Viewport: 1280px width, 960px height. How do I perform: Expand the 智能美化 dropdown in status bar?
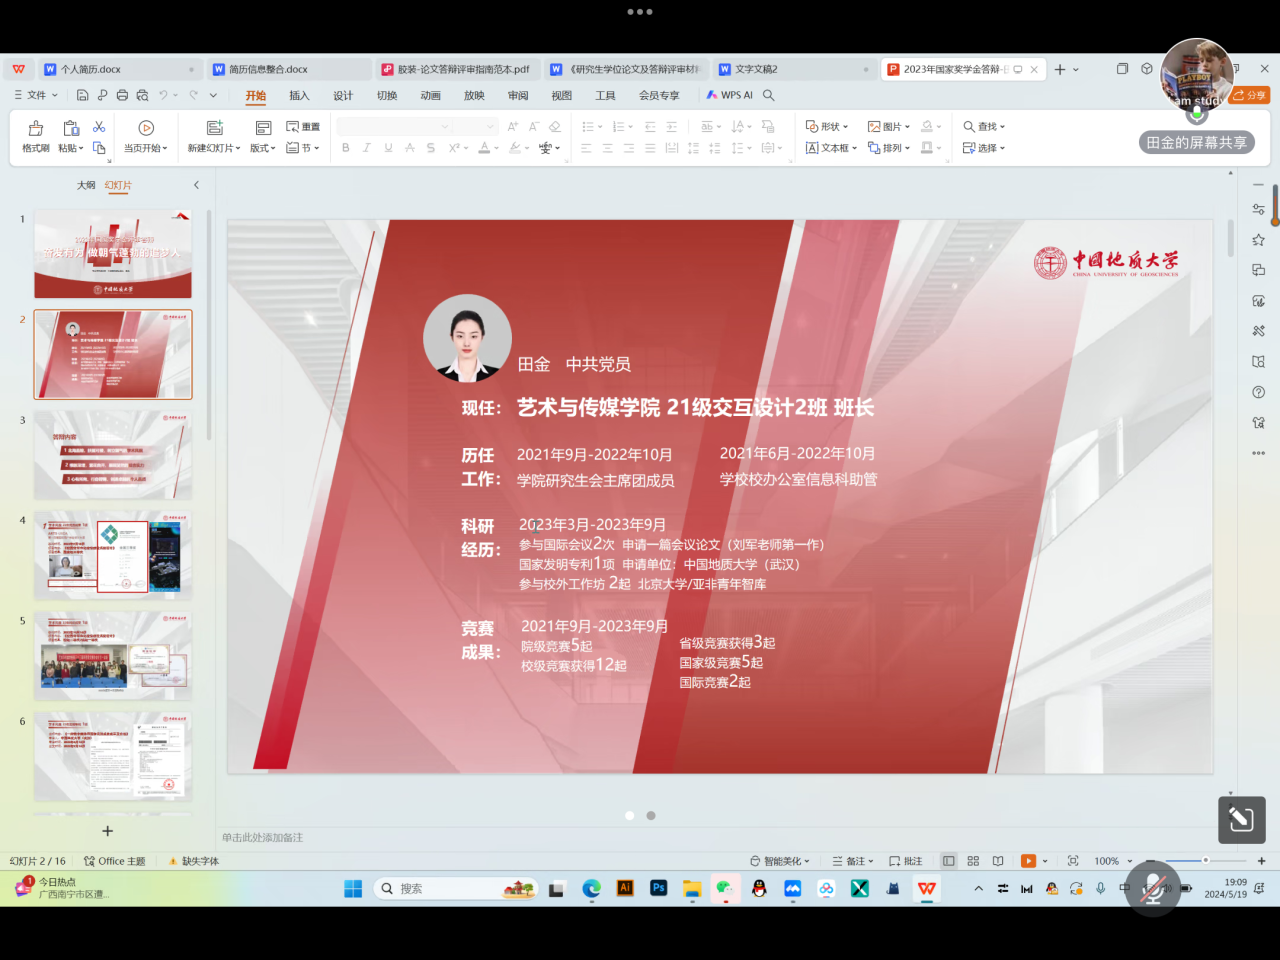click(781, 861)
